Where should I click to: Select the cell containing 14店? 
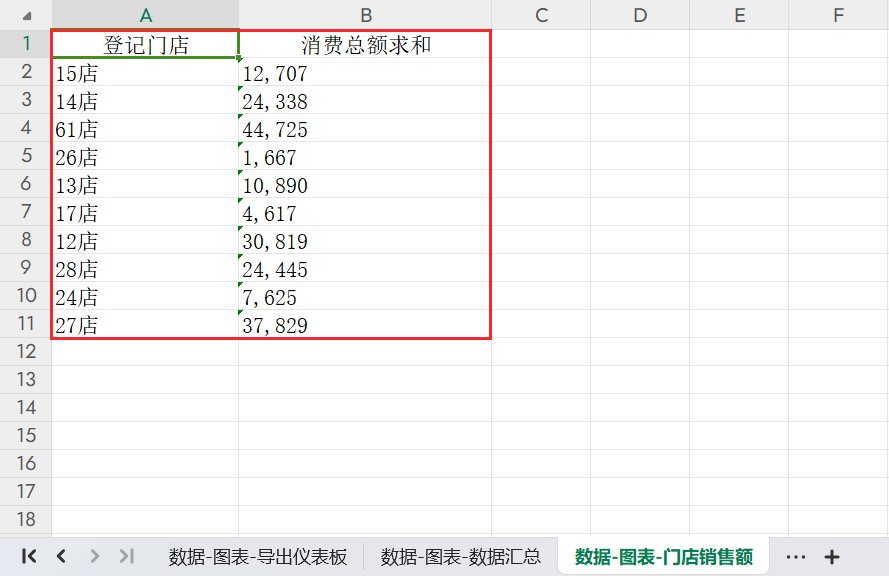[x=145, y=100]
